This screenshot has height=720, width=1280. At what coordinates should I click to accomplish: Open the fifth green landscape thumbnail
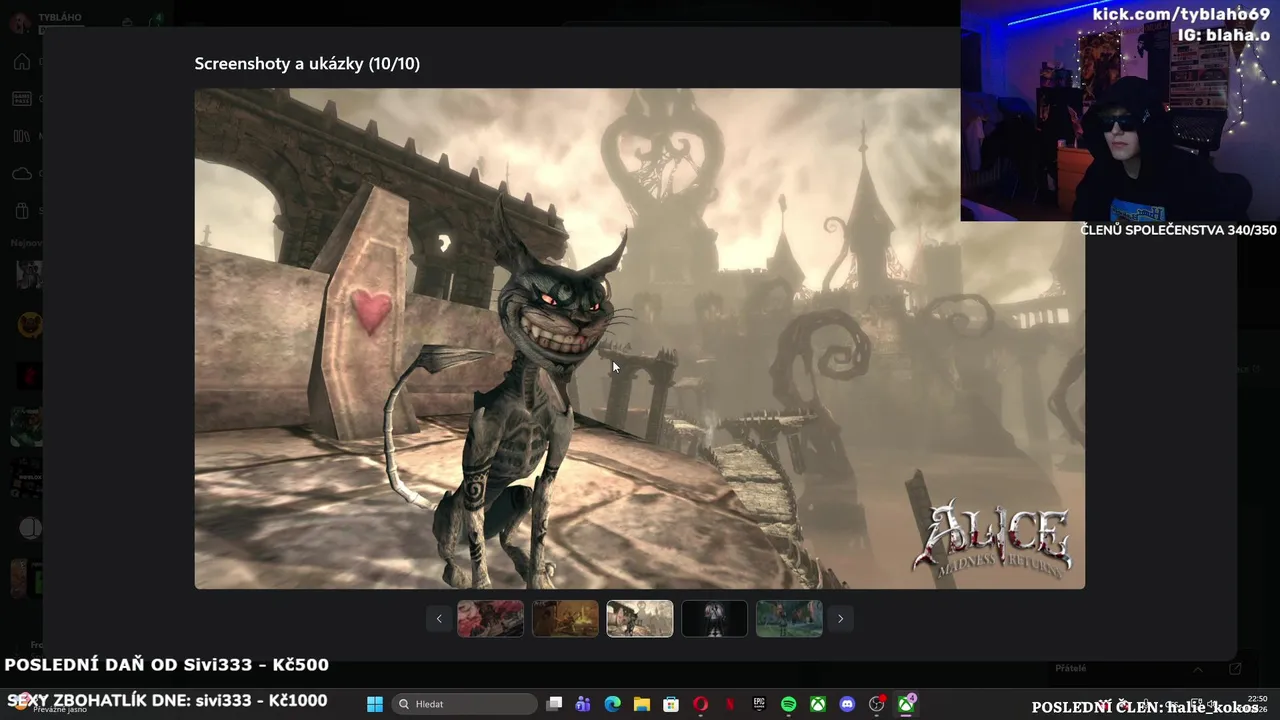(x=789, y=619)
